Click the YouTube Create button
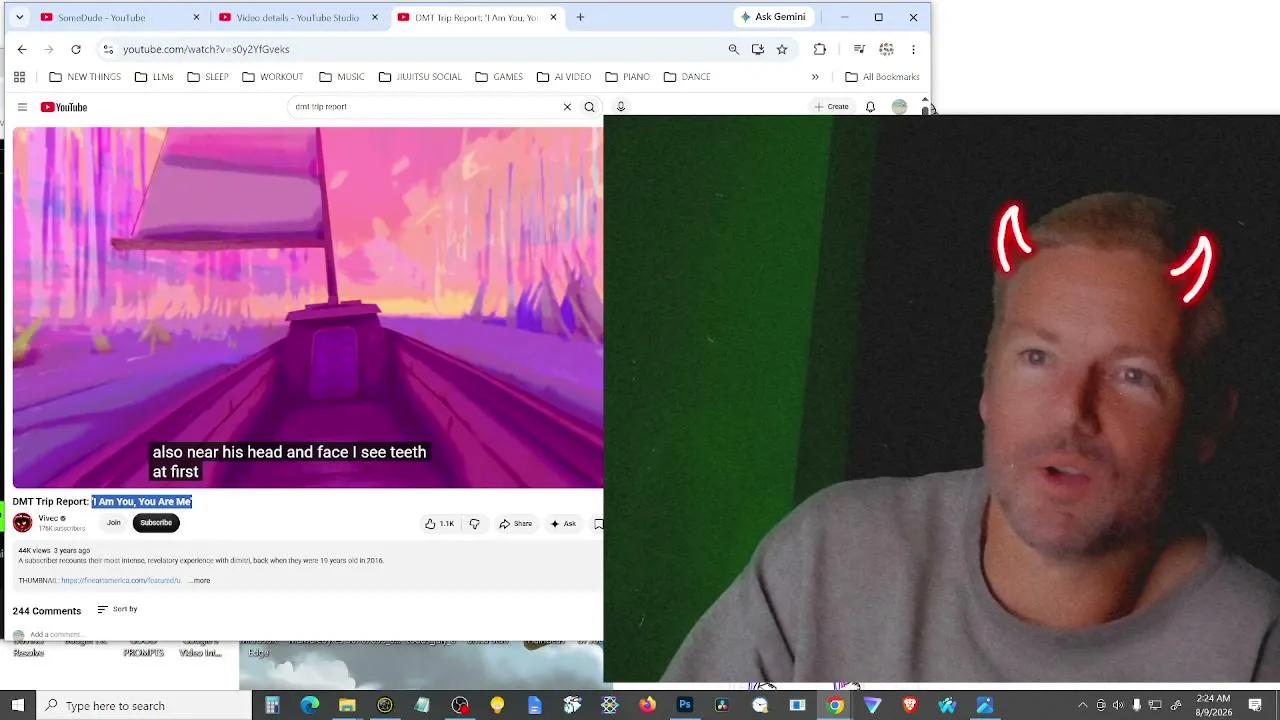Image resolution: width=1280 pixels, height=720 pixels. click(x=832, y=107)
